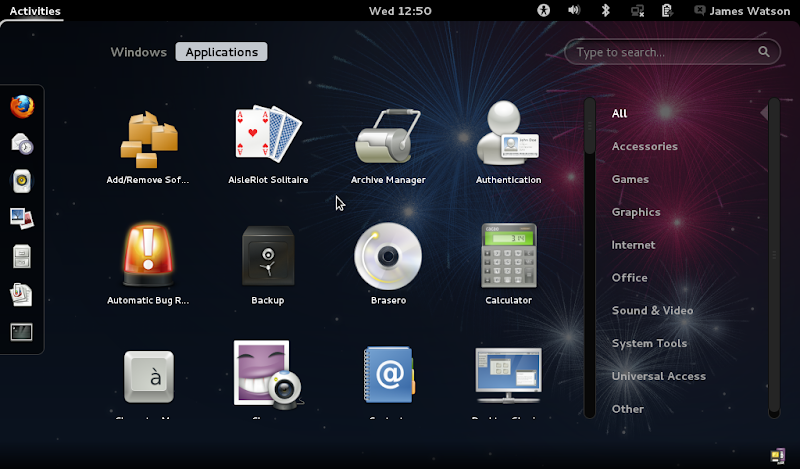Click the magnifier search icon

tap(763, 52)
